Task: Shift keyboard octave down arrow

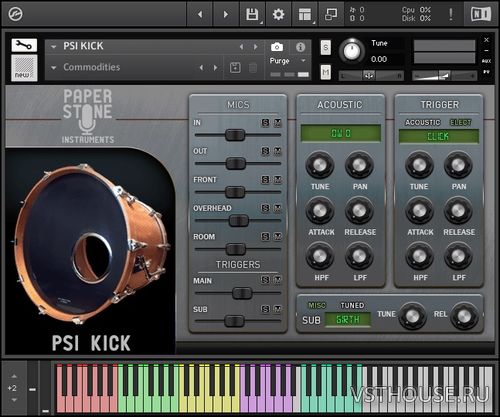Action: 14,400
